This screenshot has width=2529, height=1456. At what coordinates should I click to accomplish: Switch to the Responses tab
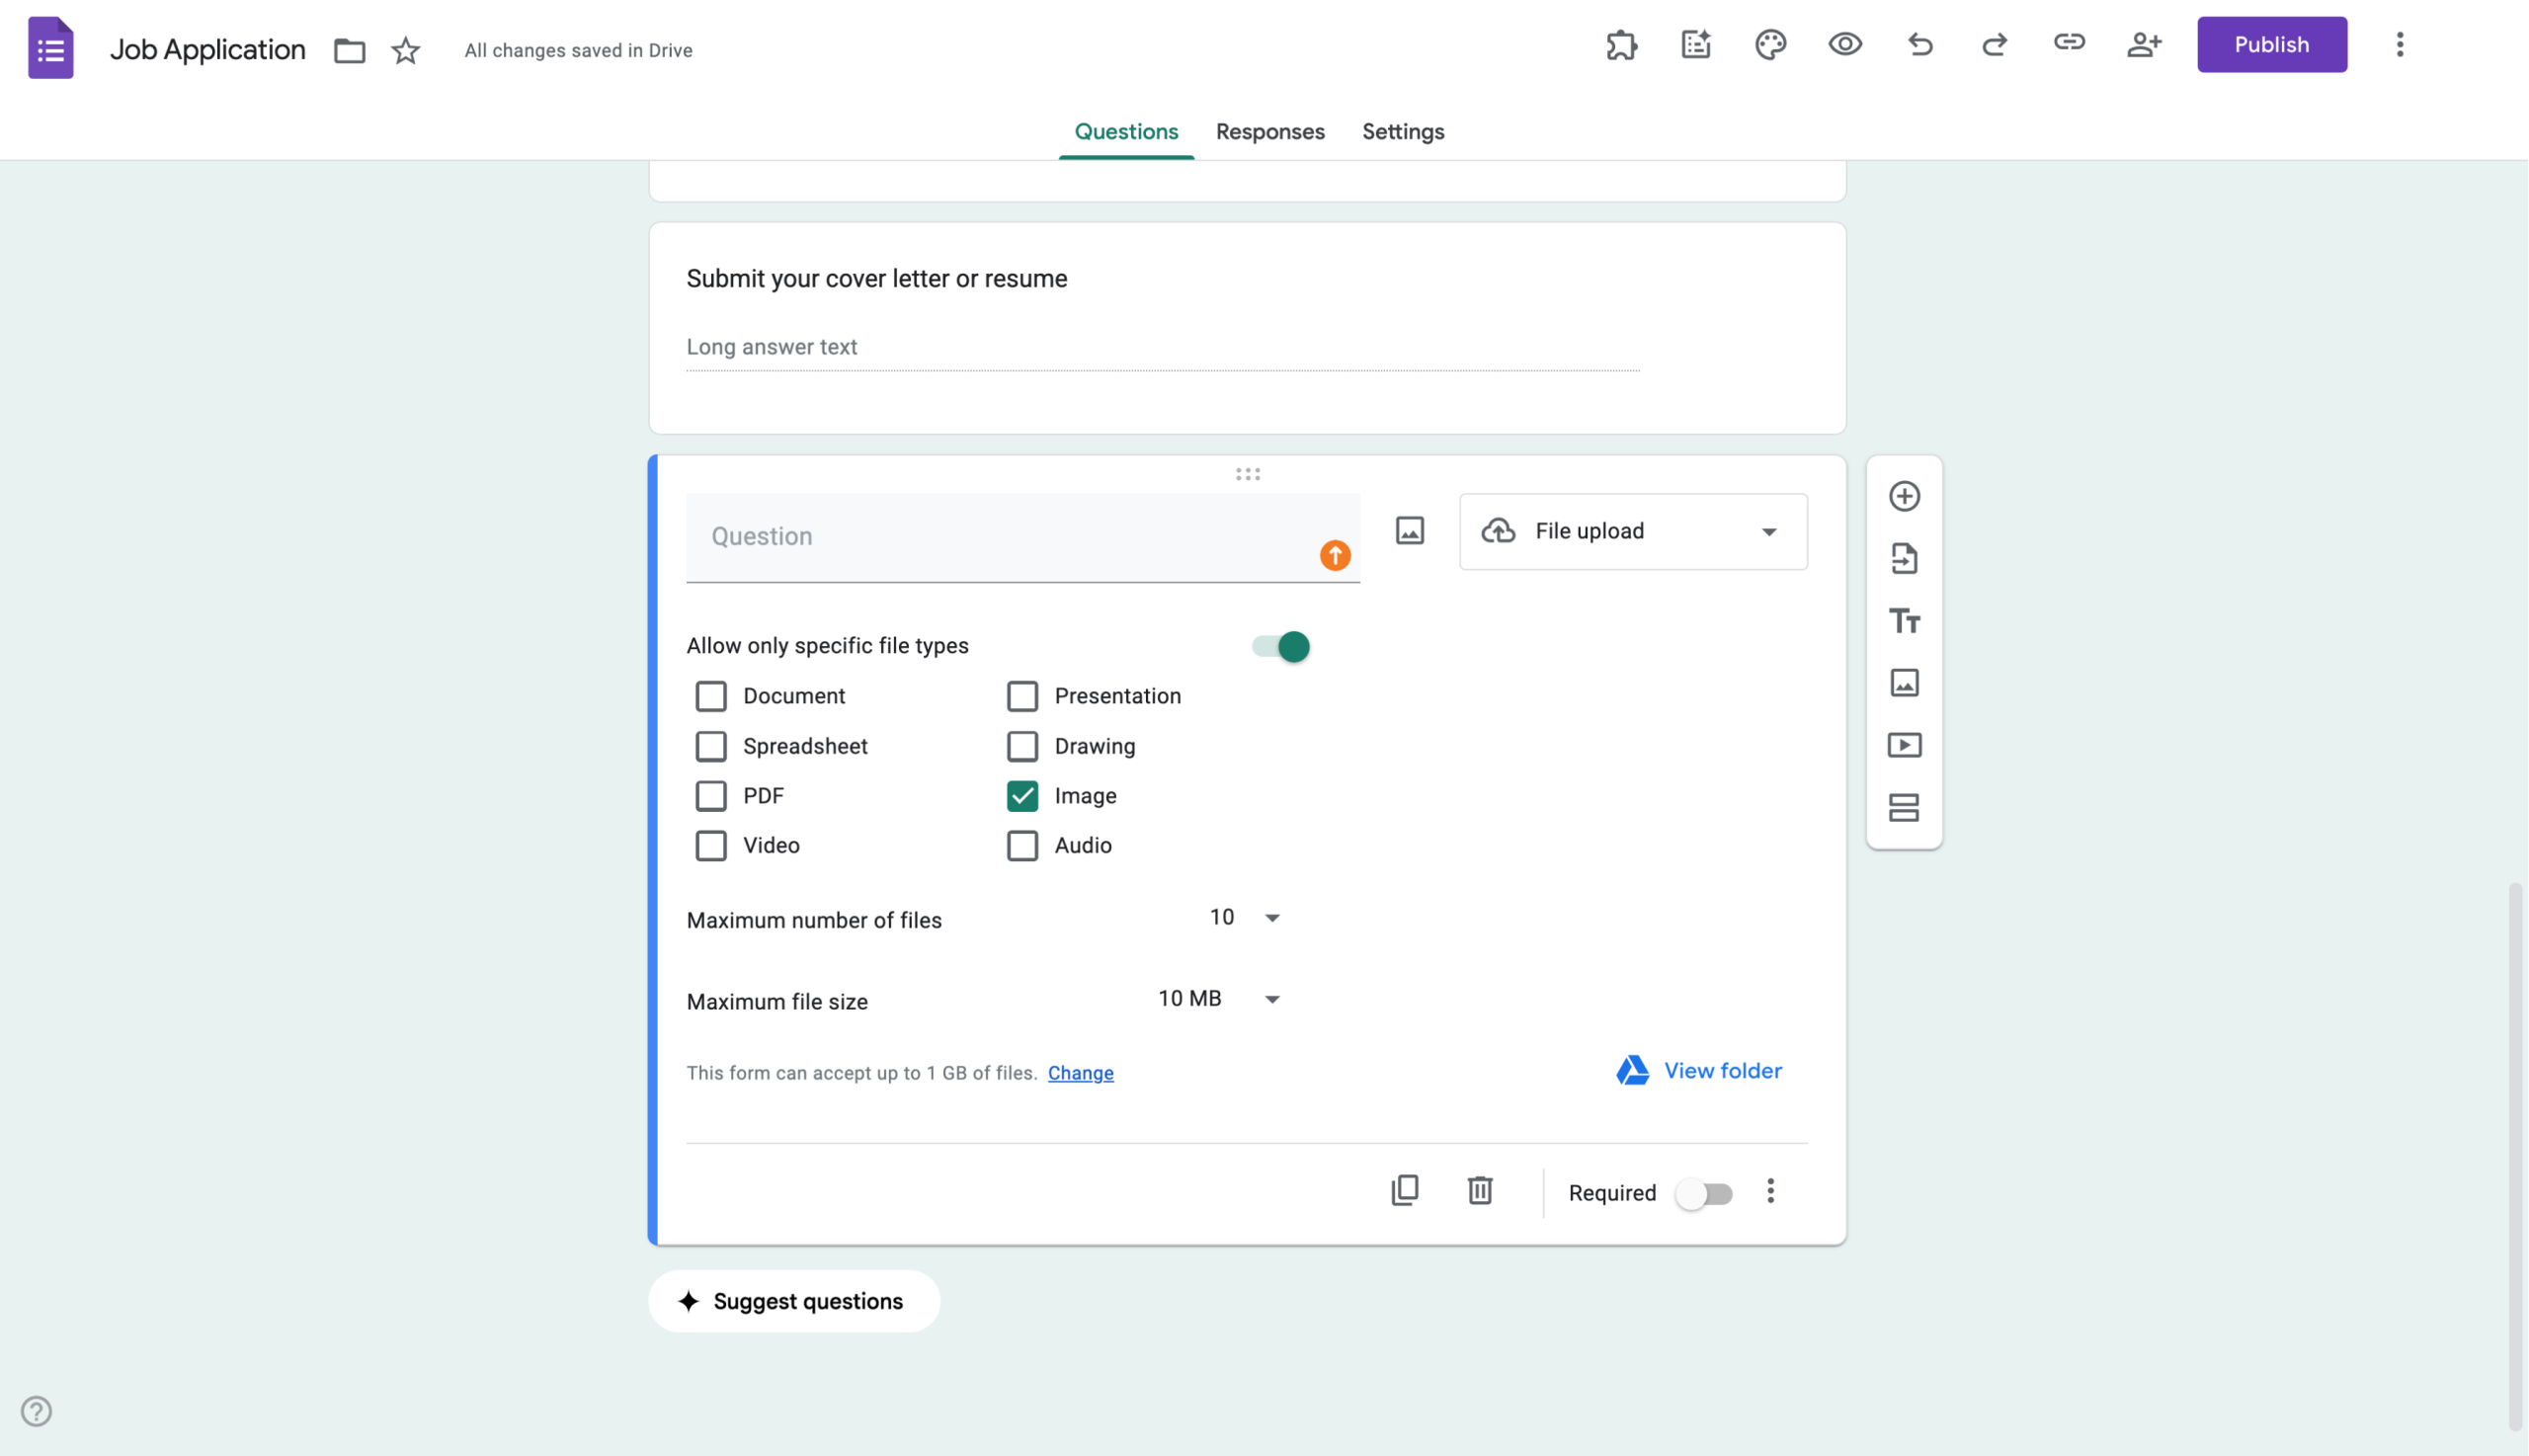point(1269,131)
